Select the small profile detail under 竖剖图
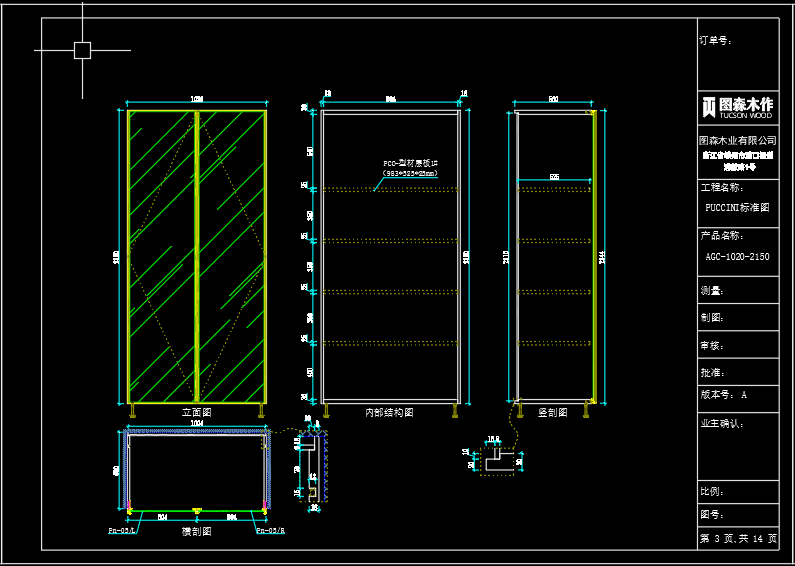Image resolution: width=795 pixels, height=566 pixels. point(497,461)
